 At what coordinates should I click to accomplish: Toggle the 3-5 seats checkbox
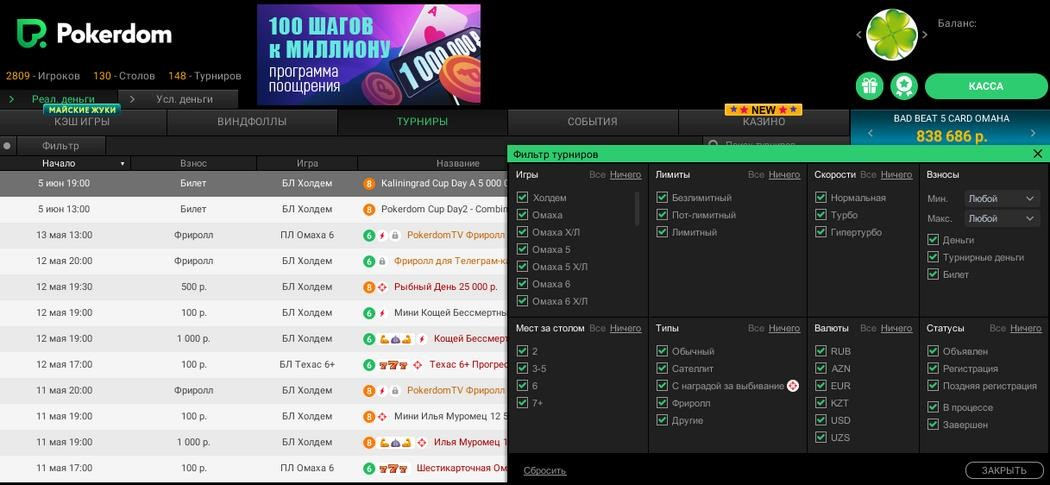pos(523,368)
